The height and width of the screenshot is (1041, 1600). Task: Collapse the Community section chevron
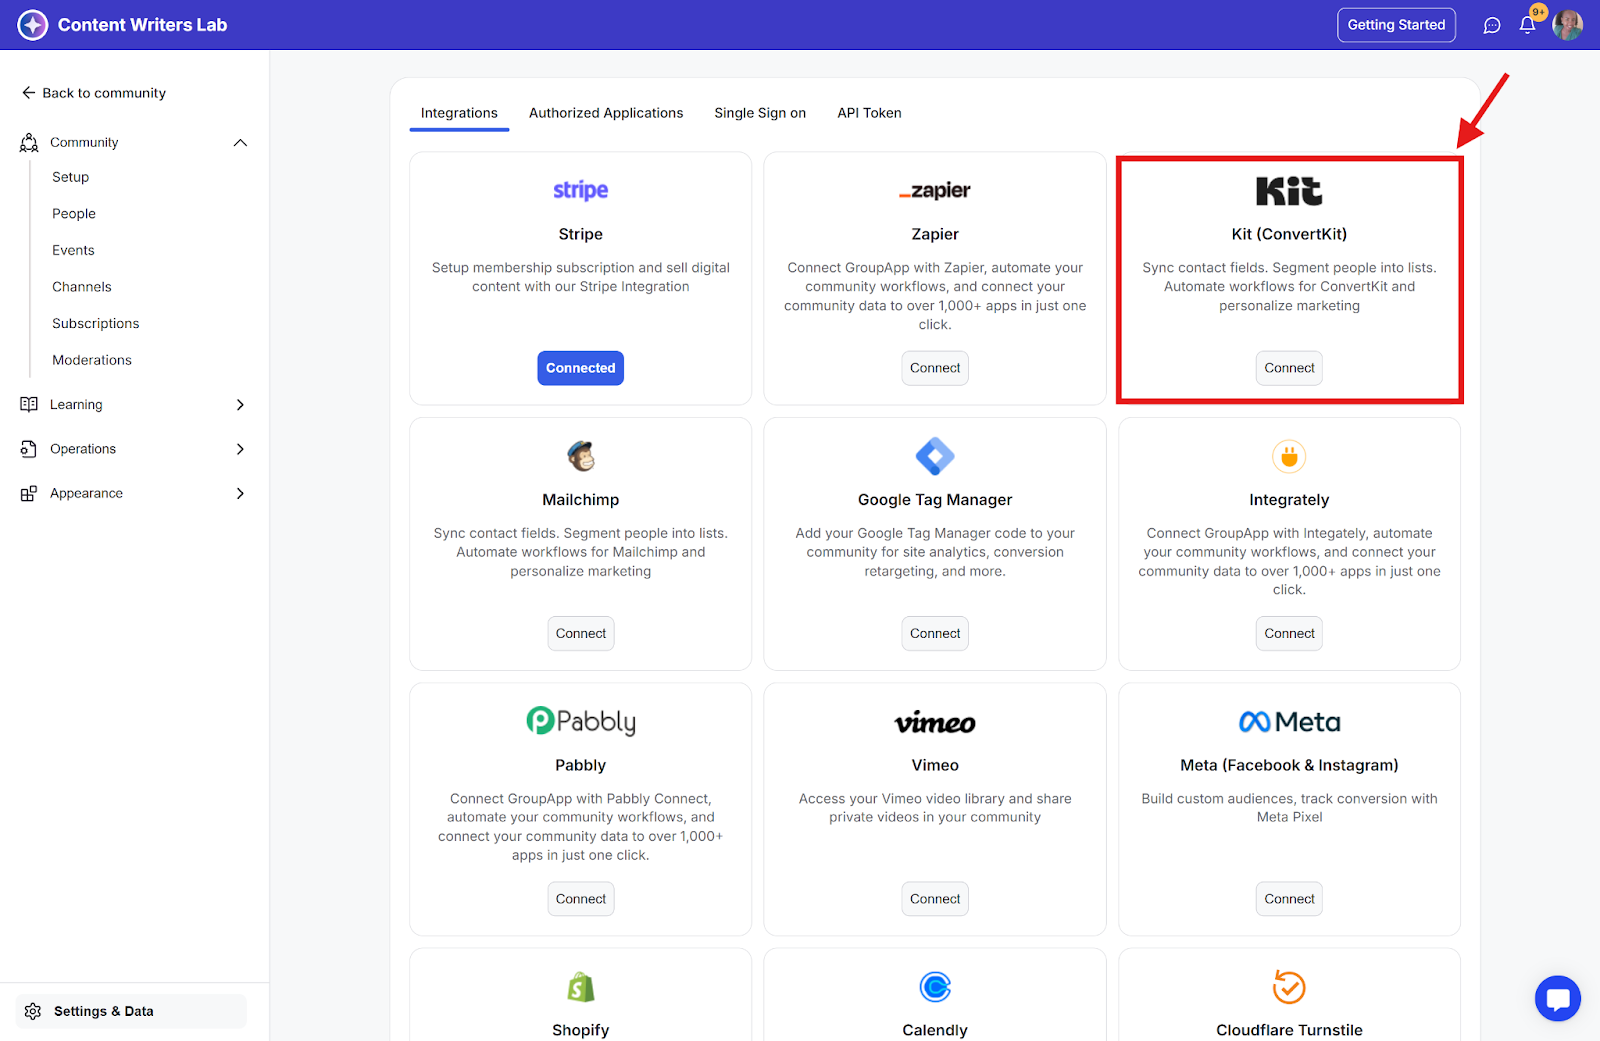[x=240, y=143]
